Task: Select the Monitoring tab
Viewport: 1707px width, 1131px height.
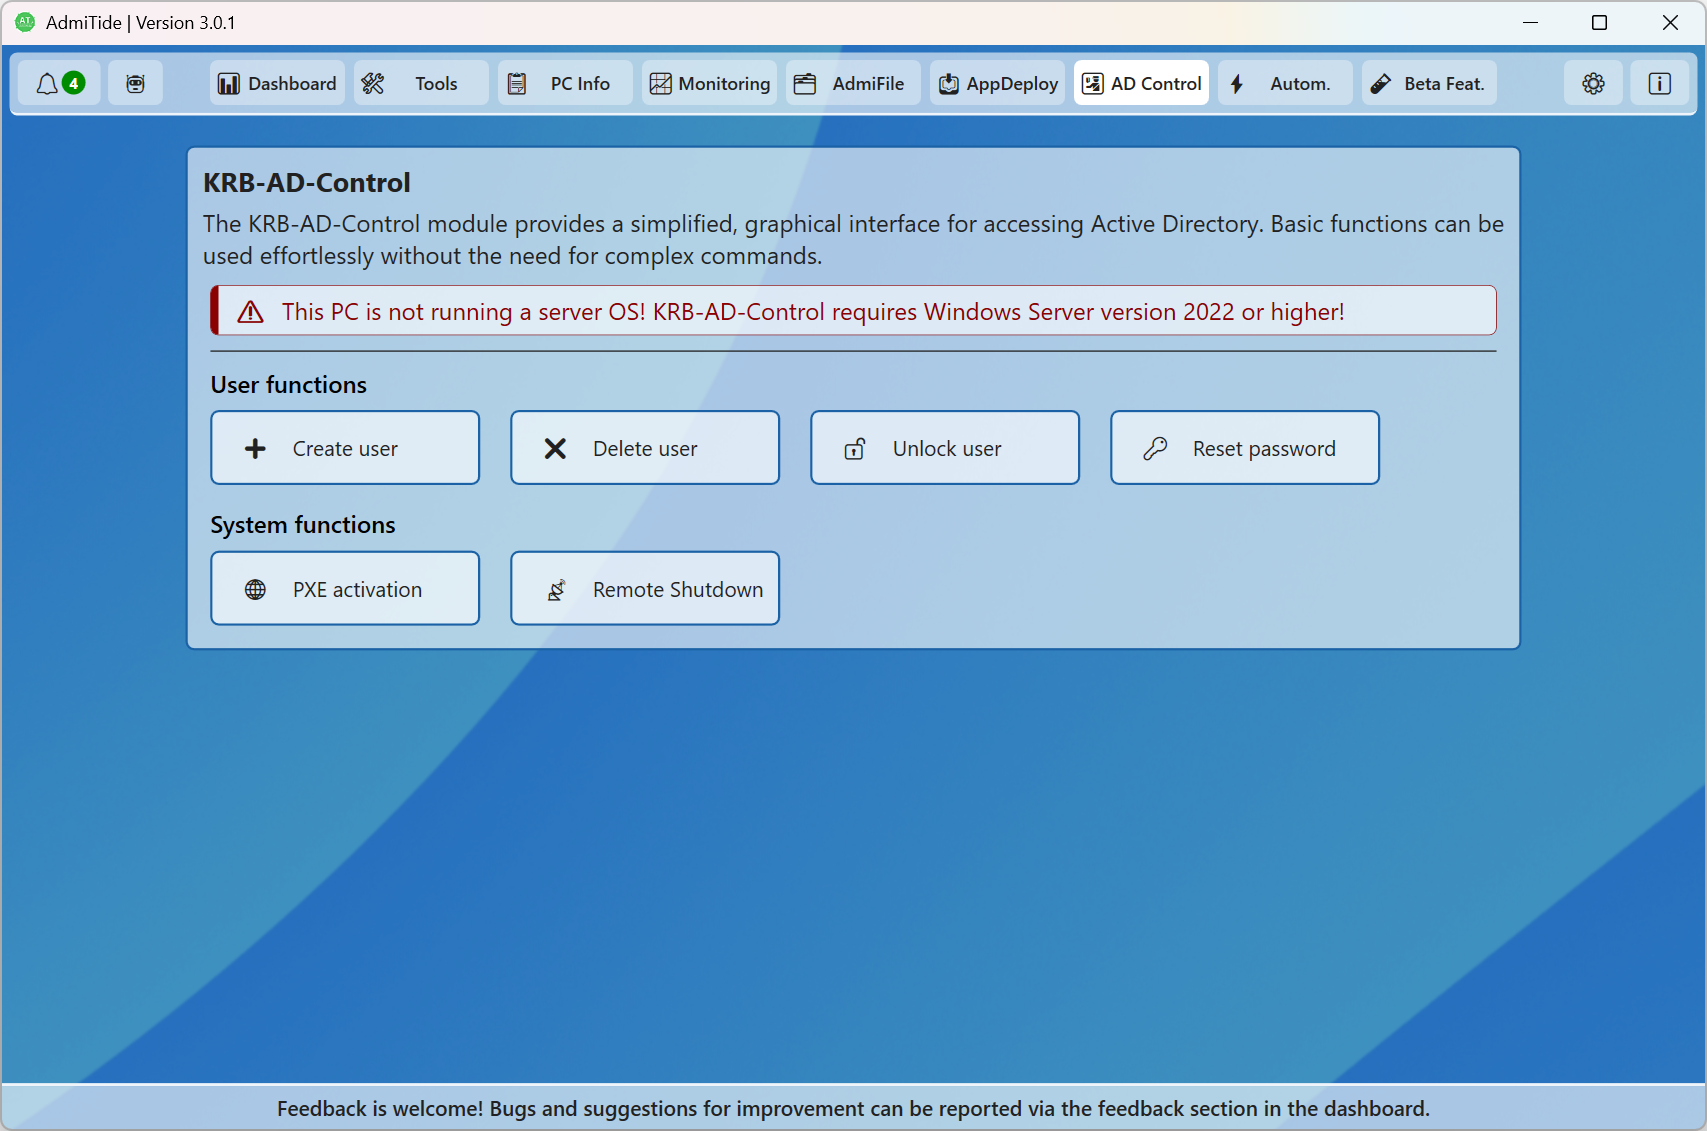Action: click(x=710, y=84)
